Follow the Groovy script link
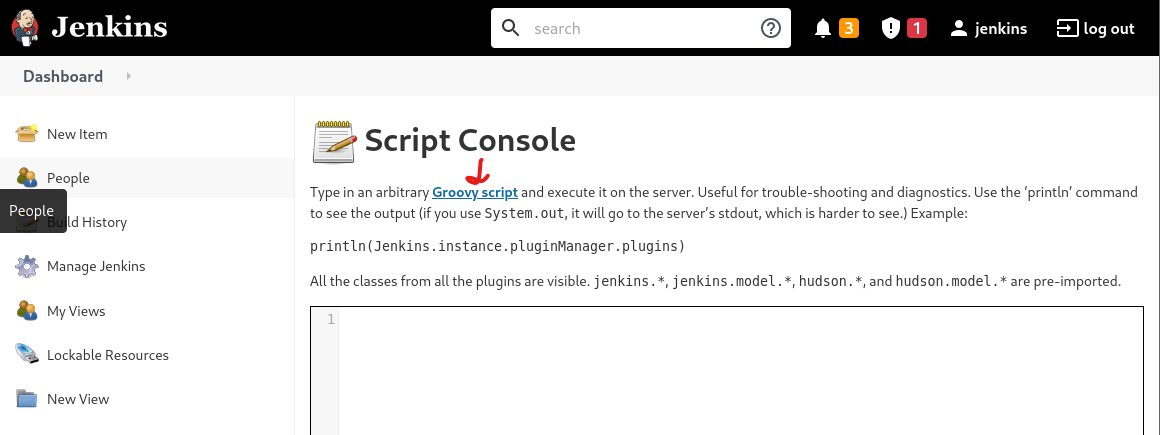The width and height of the screenshot is (1160, 435). (x=475, y=191)
